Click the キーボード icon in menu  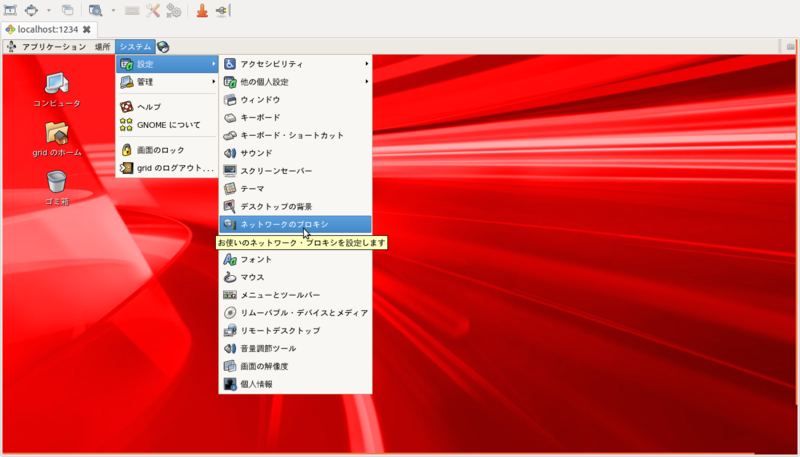coord(230,117)
